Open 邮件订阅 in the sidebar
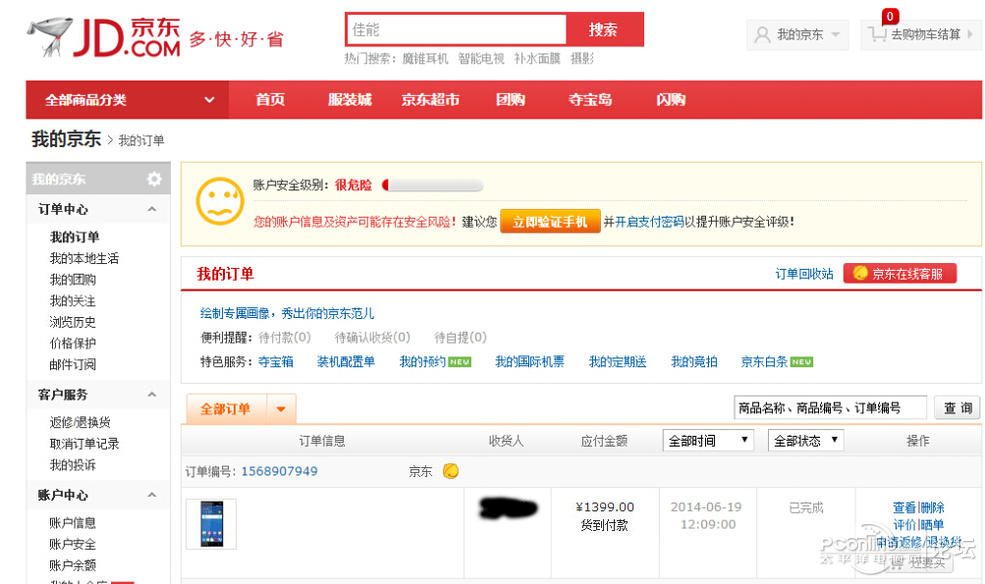 click(73, 364)
